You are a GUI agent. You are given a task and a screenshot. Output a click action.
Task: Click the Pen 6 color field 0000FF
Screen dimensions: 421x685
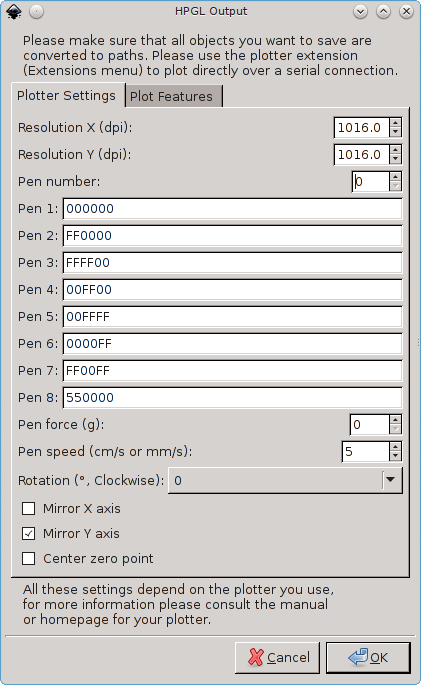pyautogui.click(x=232, y=344)
